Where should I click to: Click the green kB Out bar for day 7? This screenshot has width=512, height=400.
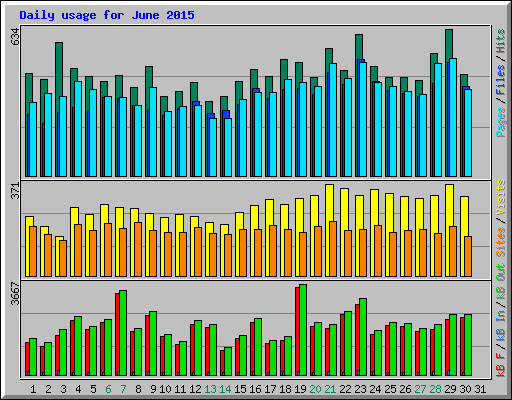pyautogui.click(x=123, y=333)
